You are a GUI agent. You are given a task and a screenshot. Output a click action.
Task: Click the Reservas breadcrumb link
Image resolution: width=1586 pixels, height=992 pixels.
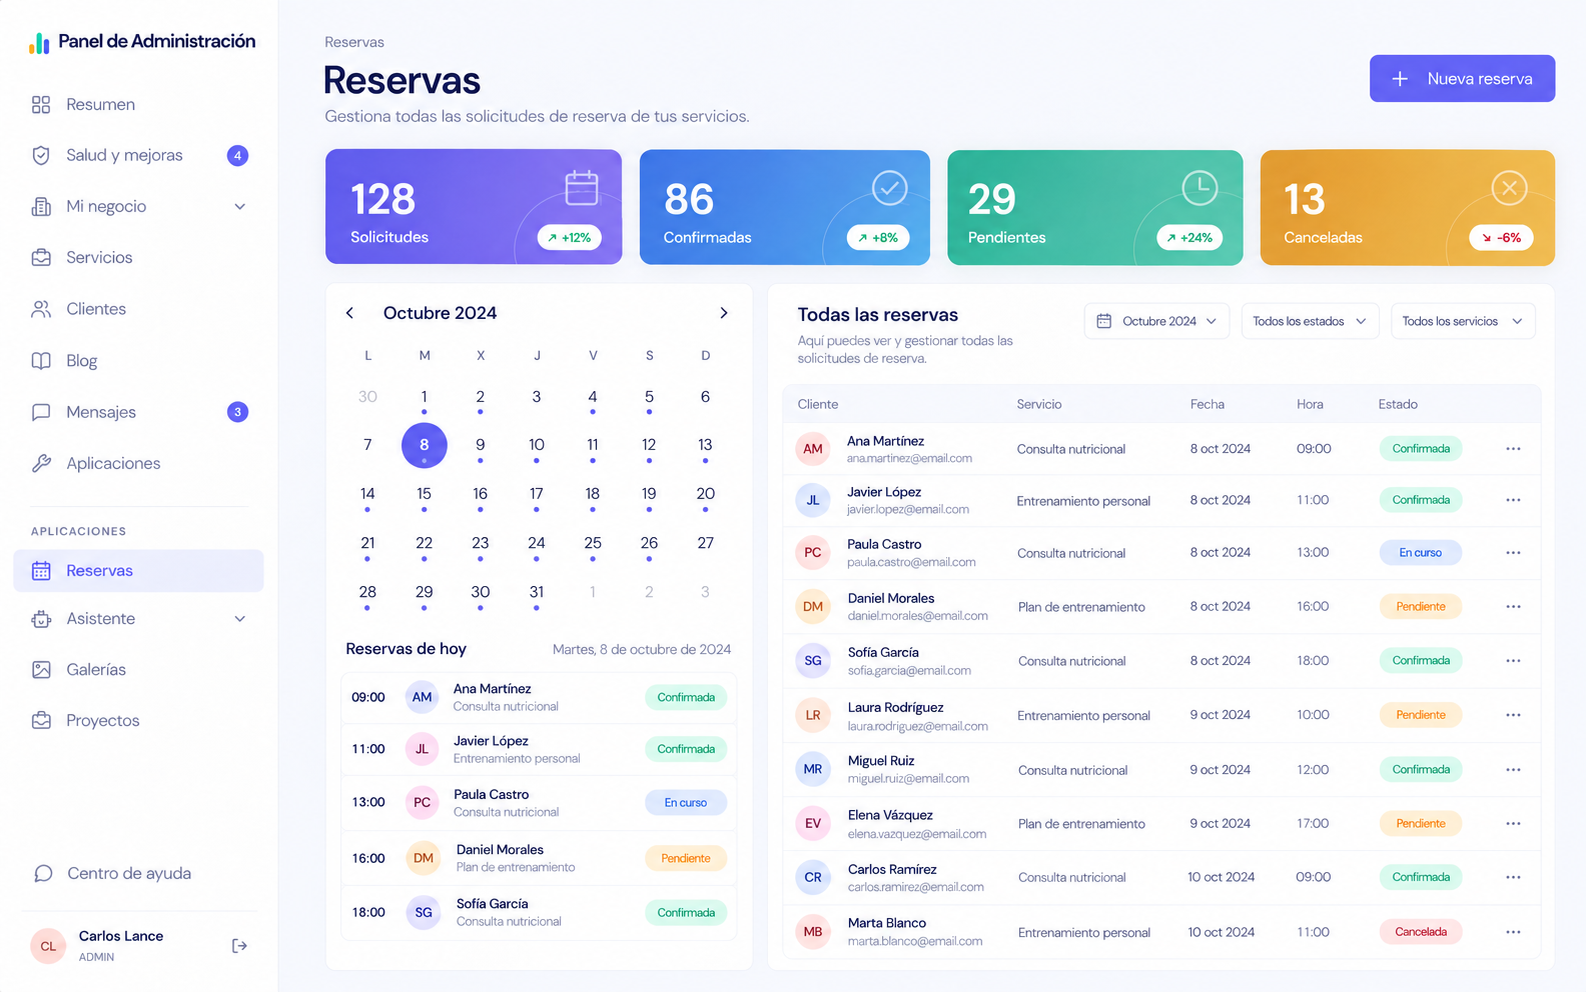point(354,42)
